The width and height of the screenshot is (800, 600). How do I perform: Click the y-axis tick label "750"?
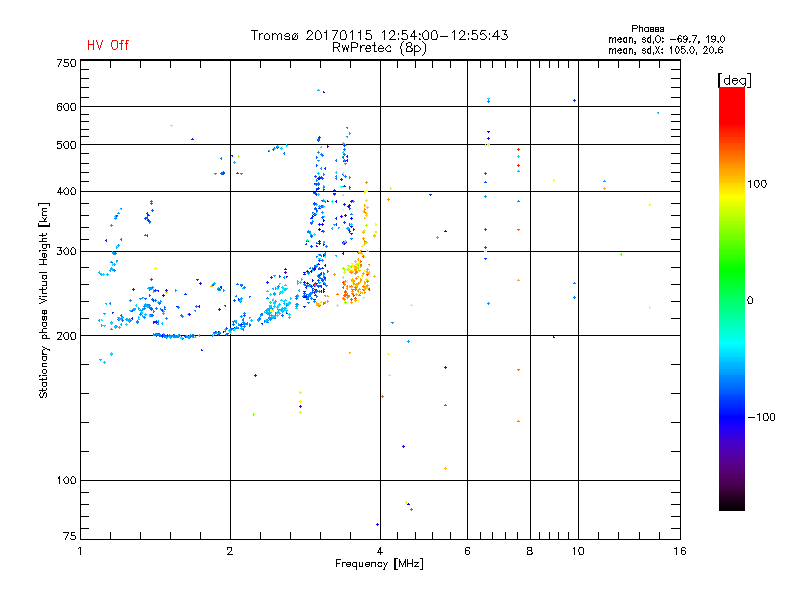(x=66, y=63)
